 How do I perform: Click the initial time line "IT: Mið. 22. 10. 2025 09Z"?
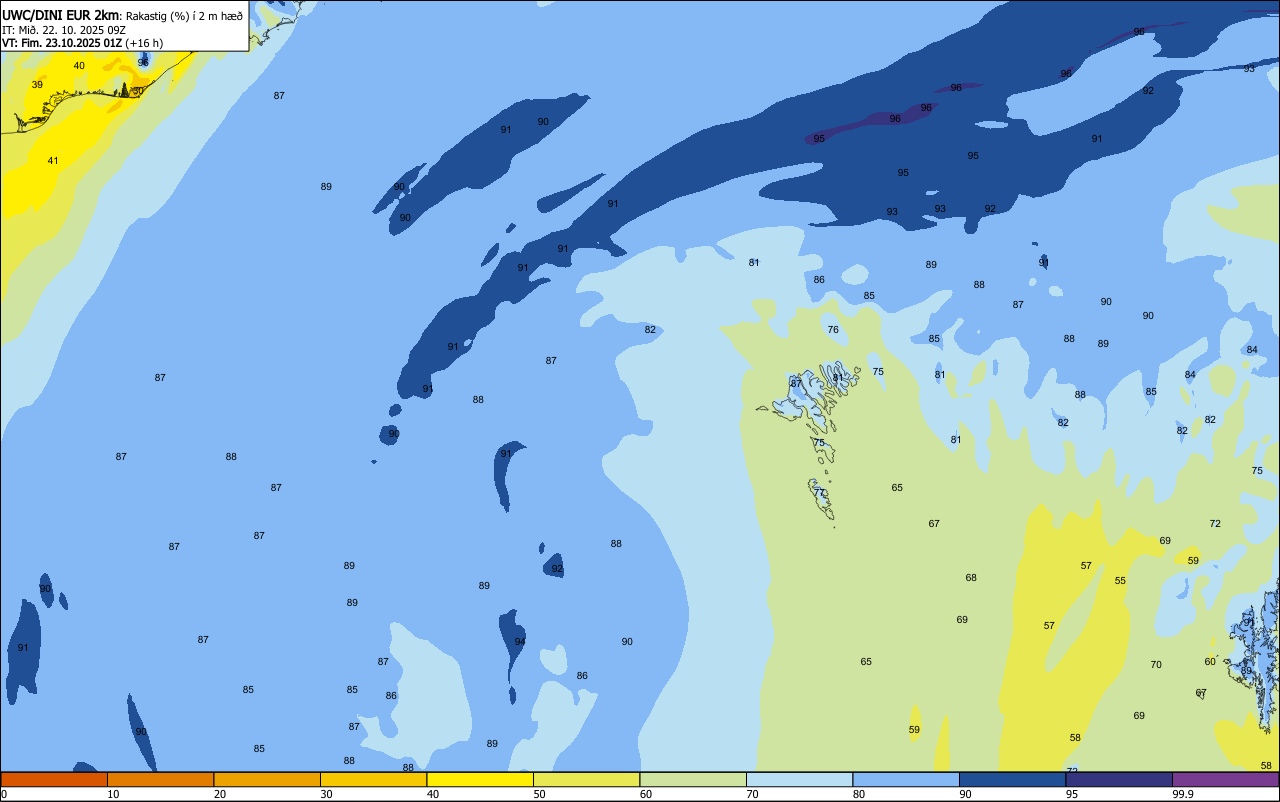[64, 29]
